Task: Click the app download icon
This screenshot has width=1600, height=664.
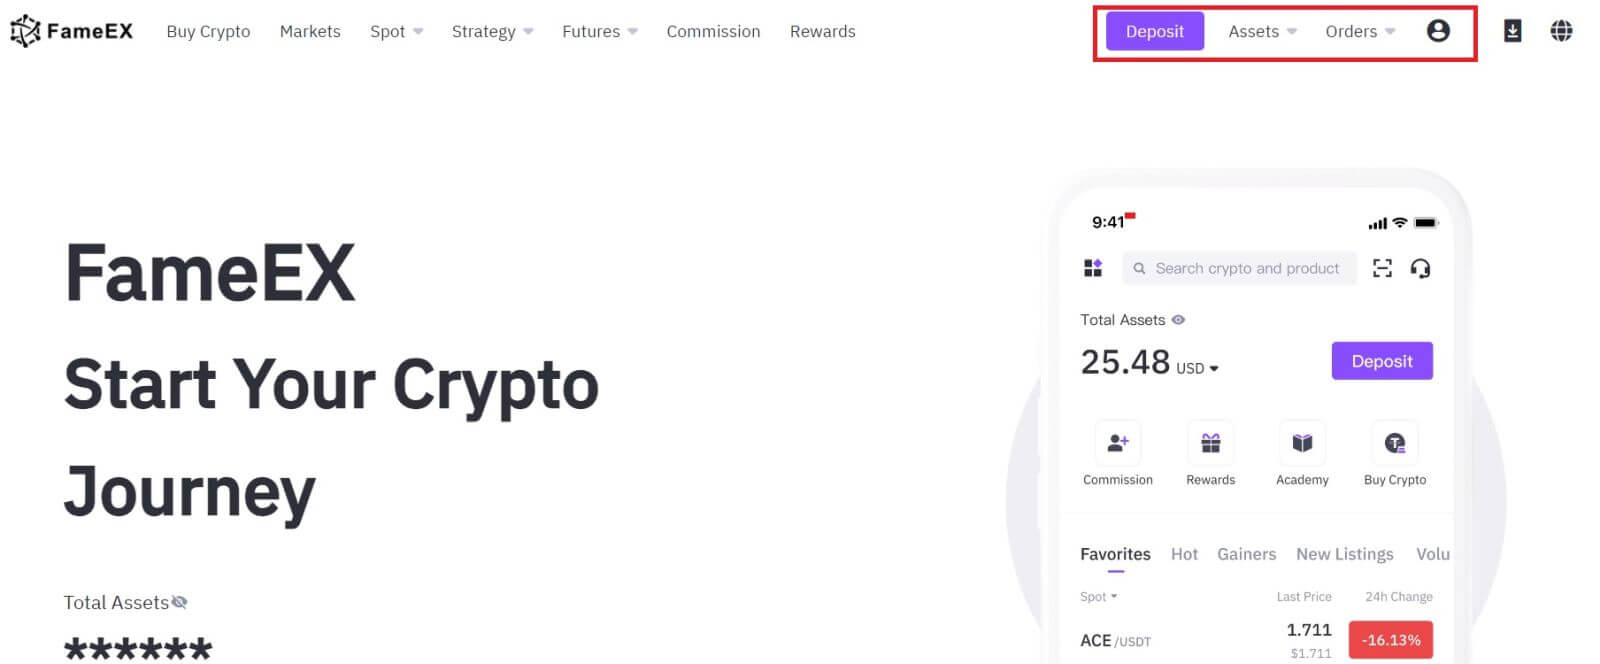Action: click(1512, 31)
